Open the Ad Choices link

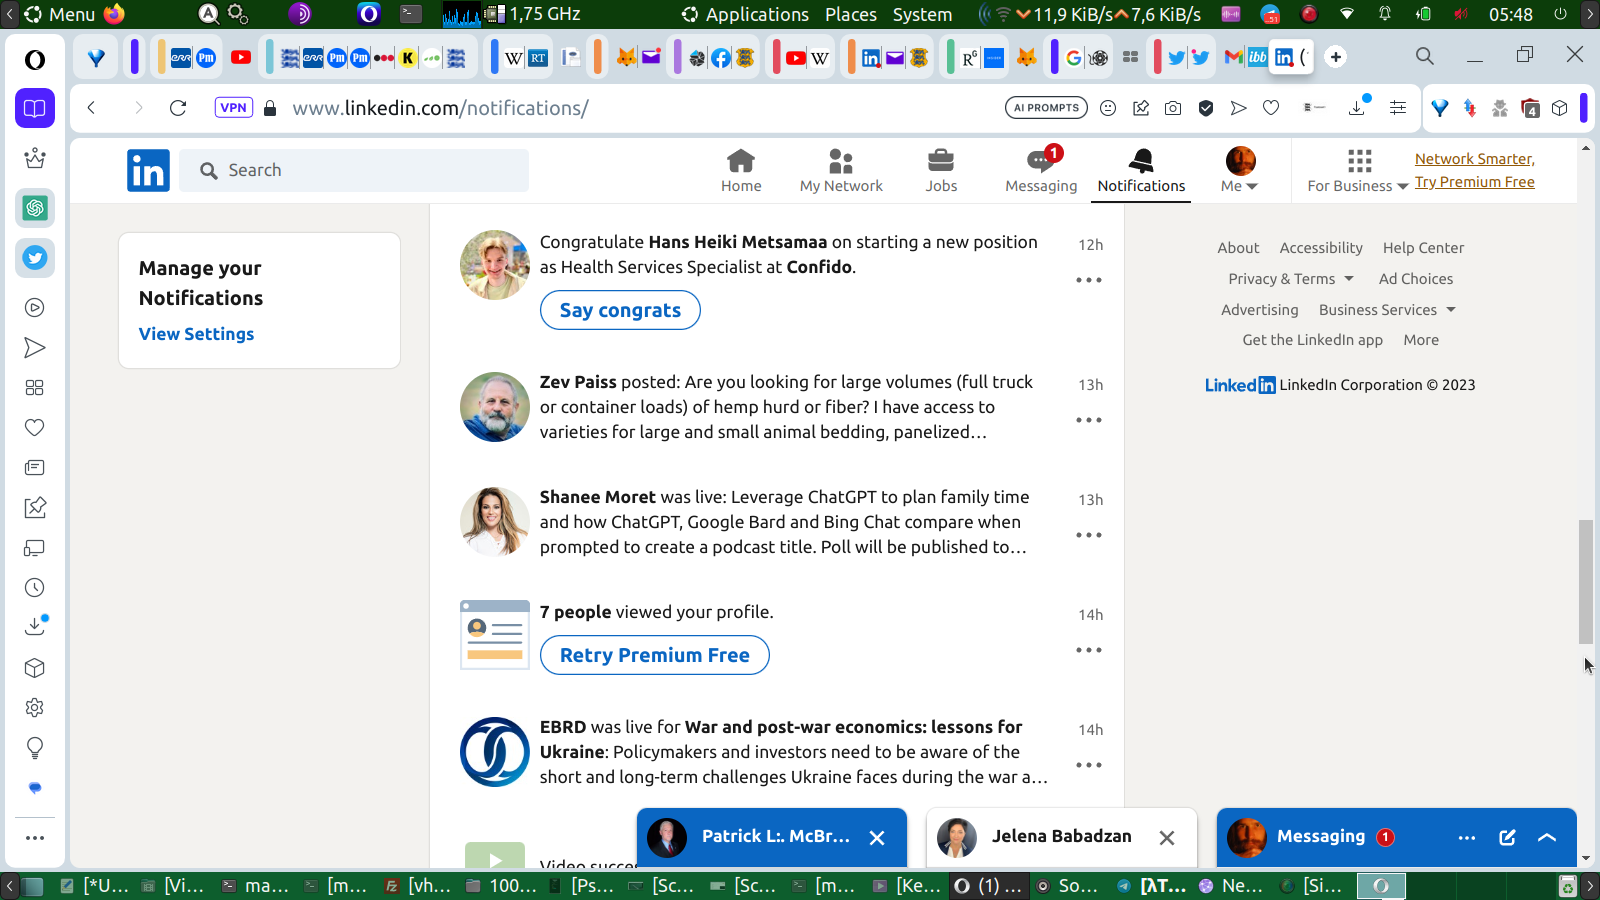(x=1416, y=279)
